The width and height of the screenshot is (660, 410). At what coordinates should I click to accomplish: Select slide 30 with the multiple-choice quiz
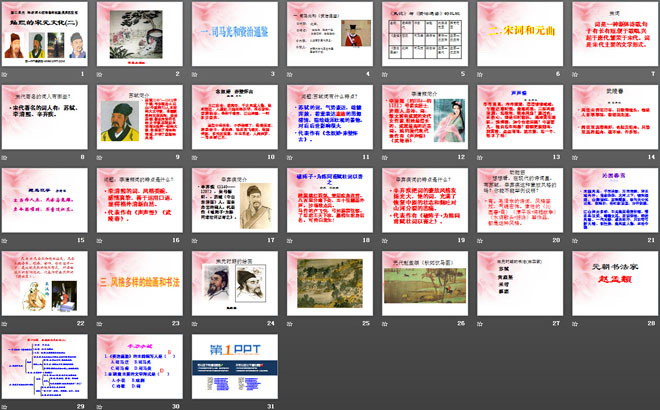[140, 367]
